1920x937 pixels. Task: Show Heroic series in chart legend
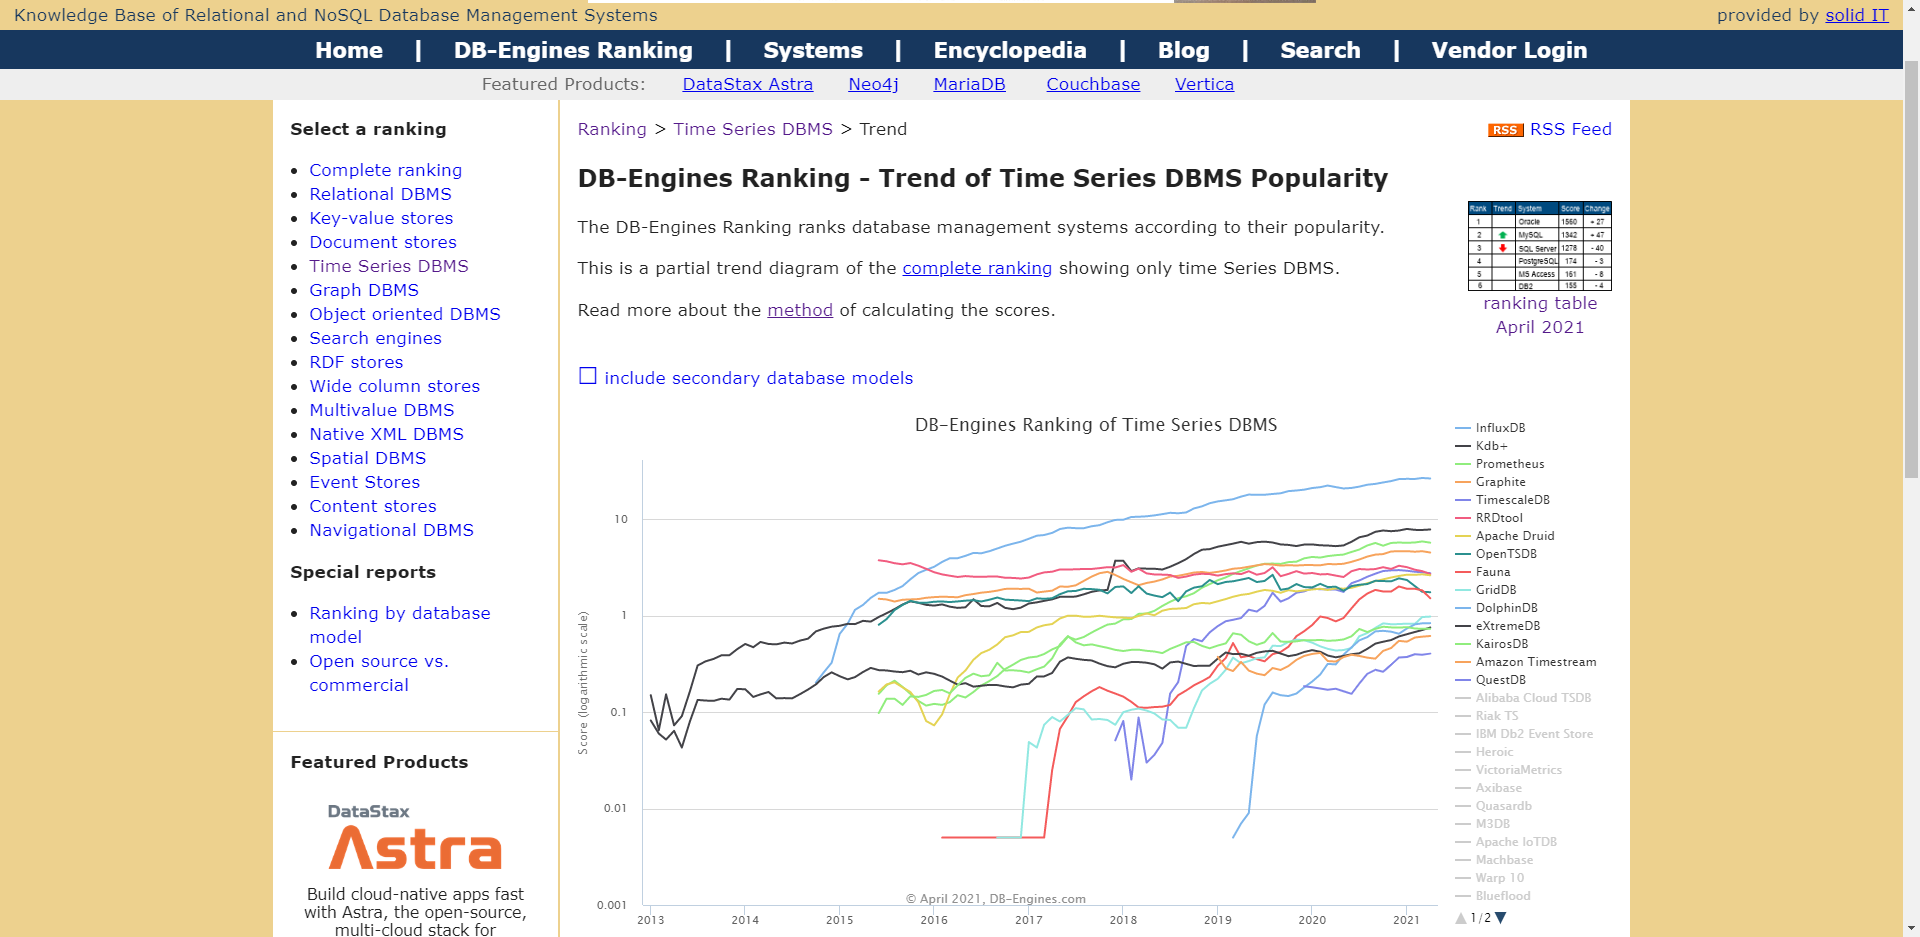1485,752
